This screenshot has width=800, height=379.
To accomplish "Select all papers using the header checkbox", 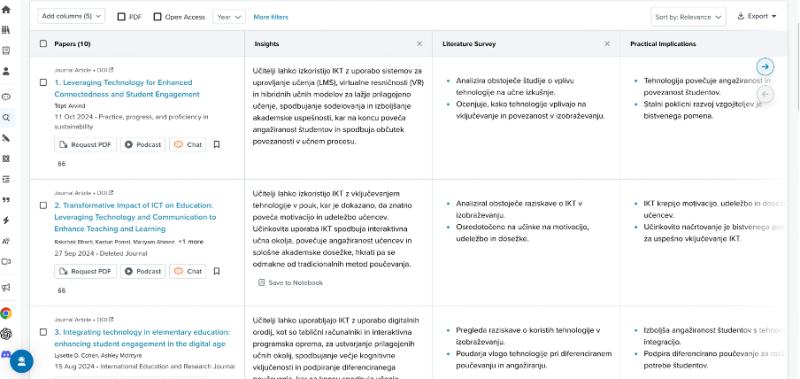I will [x=43, y=44].
